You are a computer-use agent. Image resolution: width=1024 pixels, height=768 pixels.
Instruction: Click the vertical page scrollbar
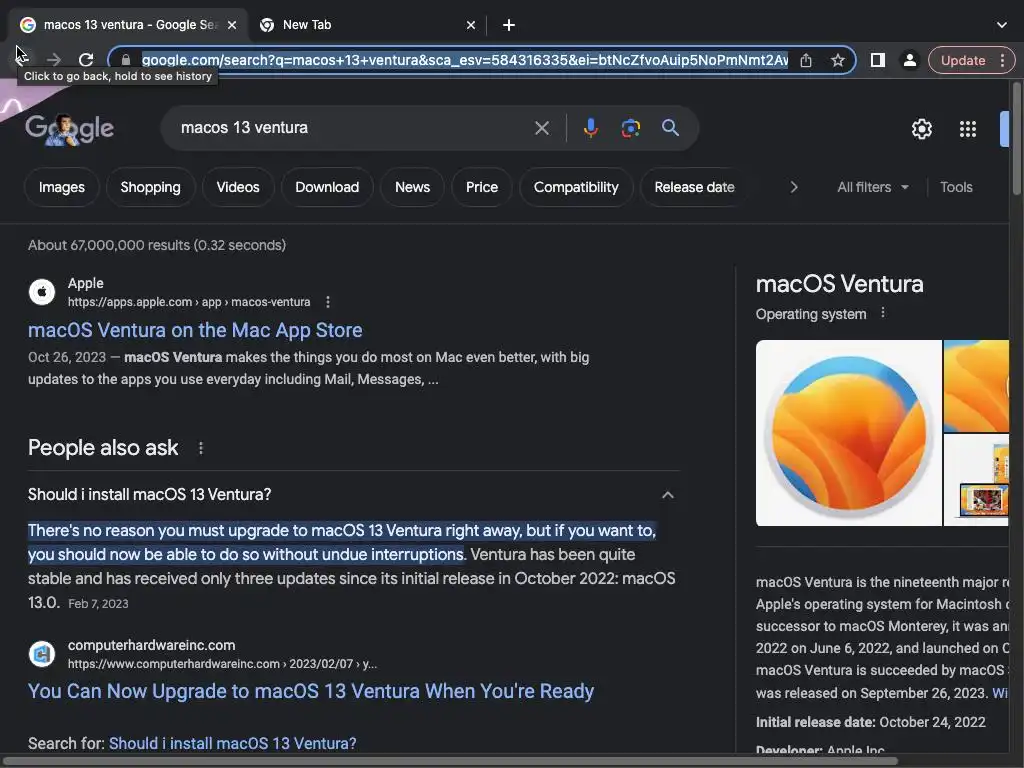pyautogui.click(x=1017, y=138)
